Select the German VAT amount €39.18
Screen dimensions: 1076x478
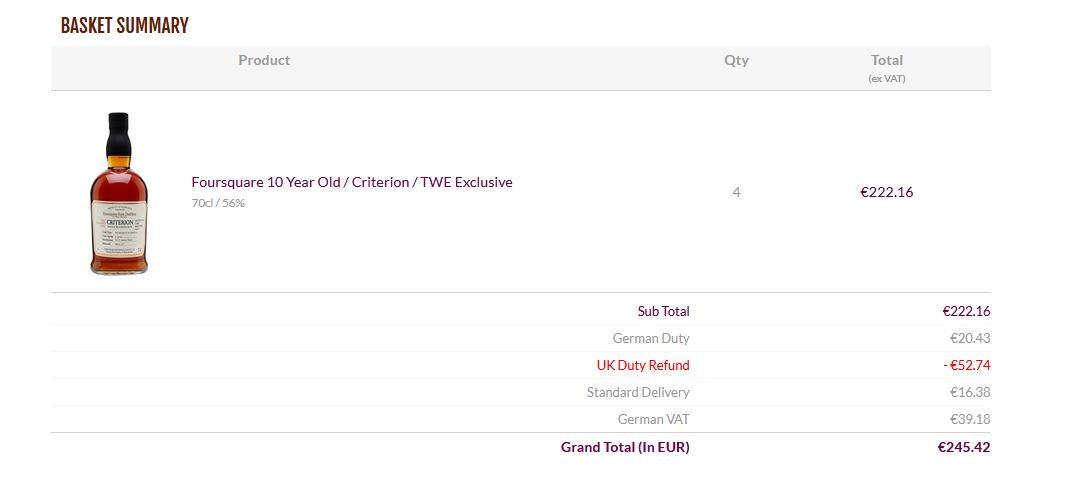click(x=970, y=419)
